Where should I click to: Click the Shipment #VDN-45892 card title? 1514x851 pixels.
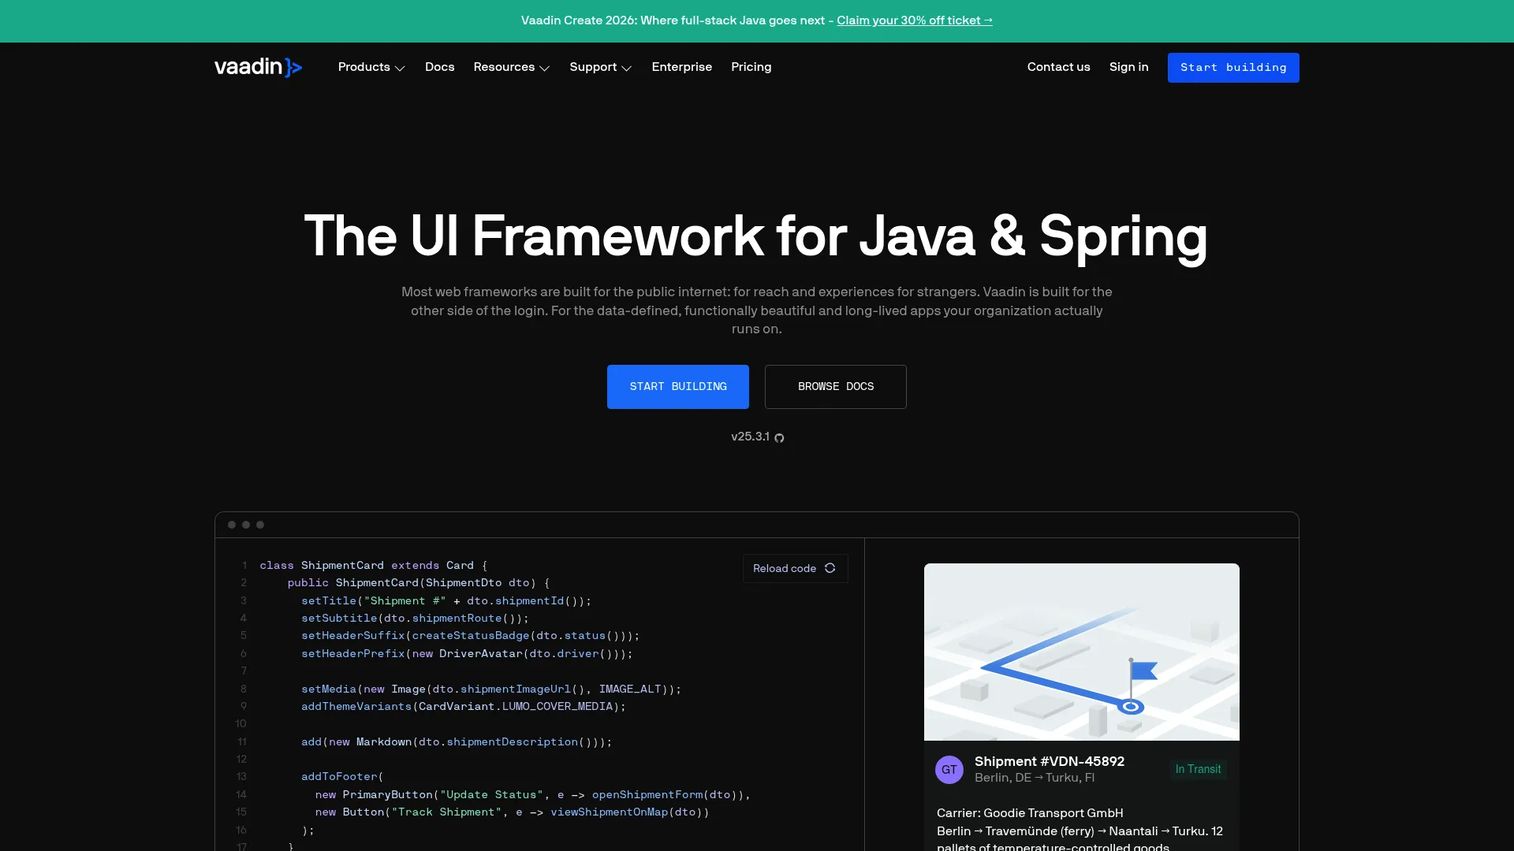(x=1050, y=761)
